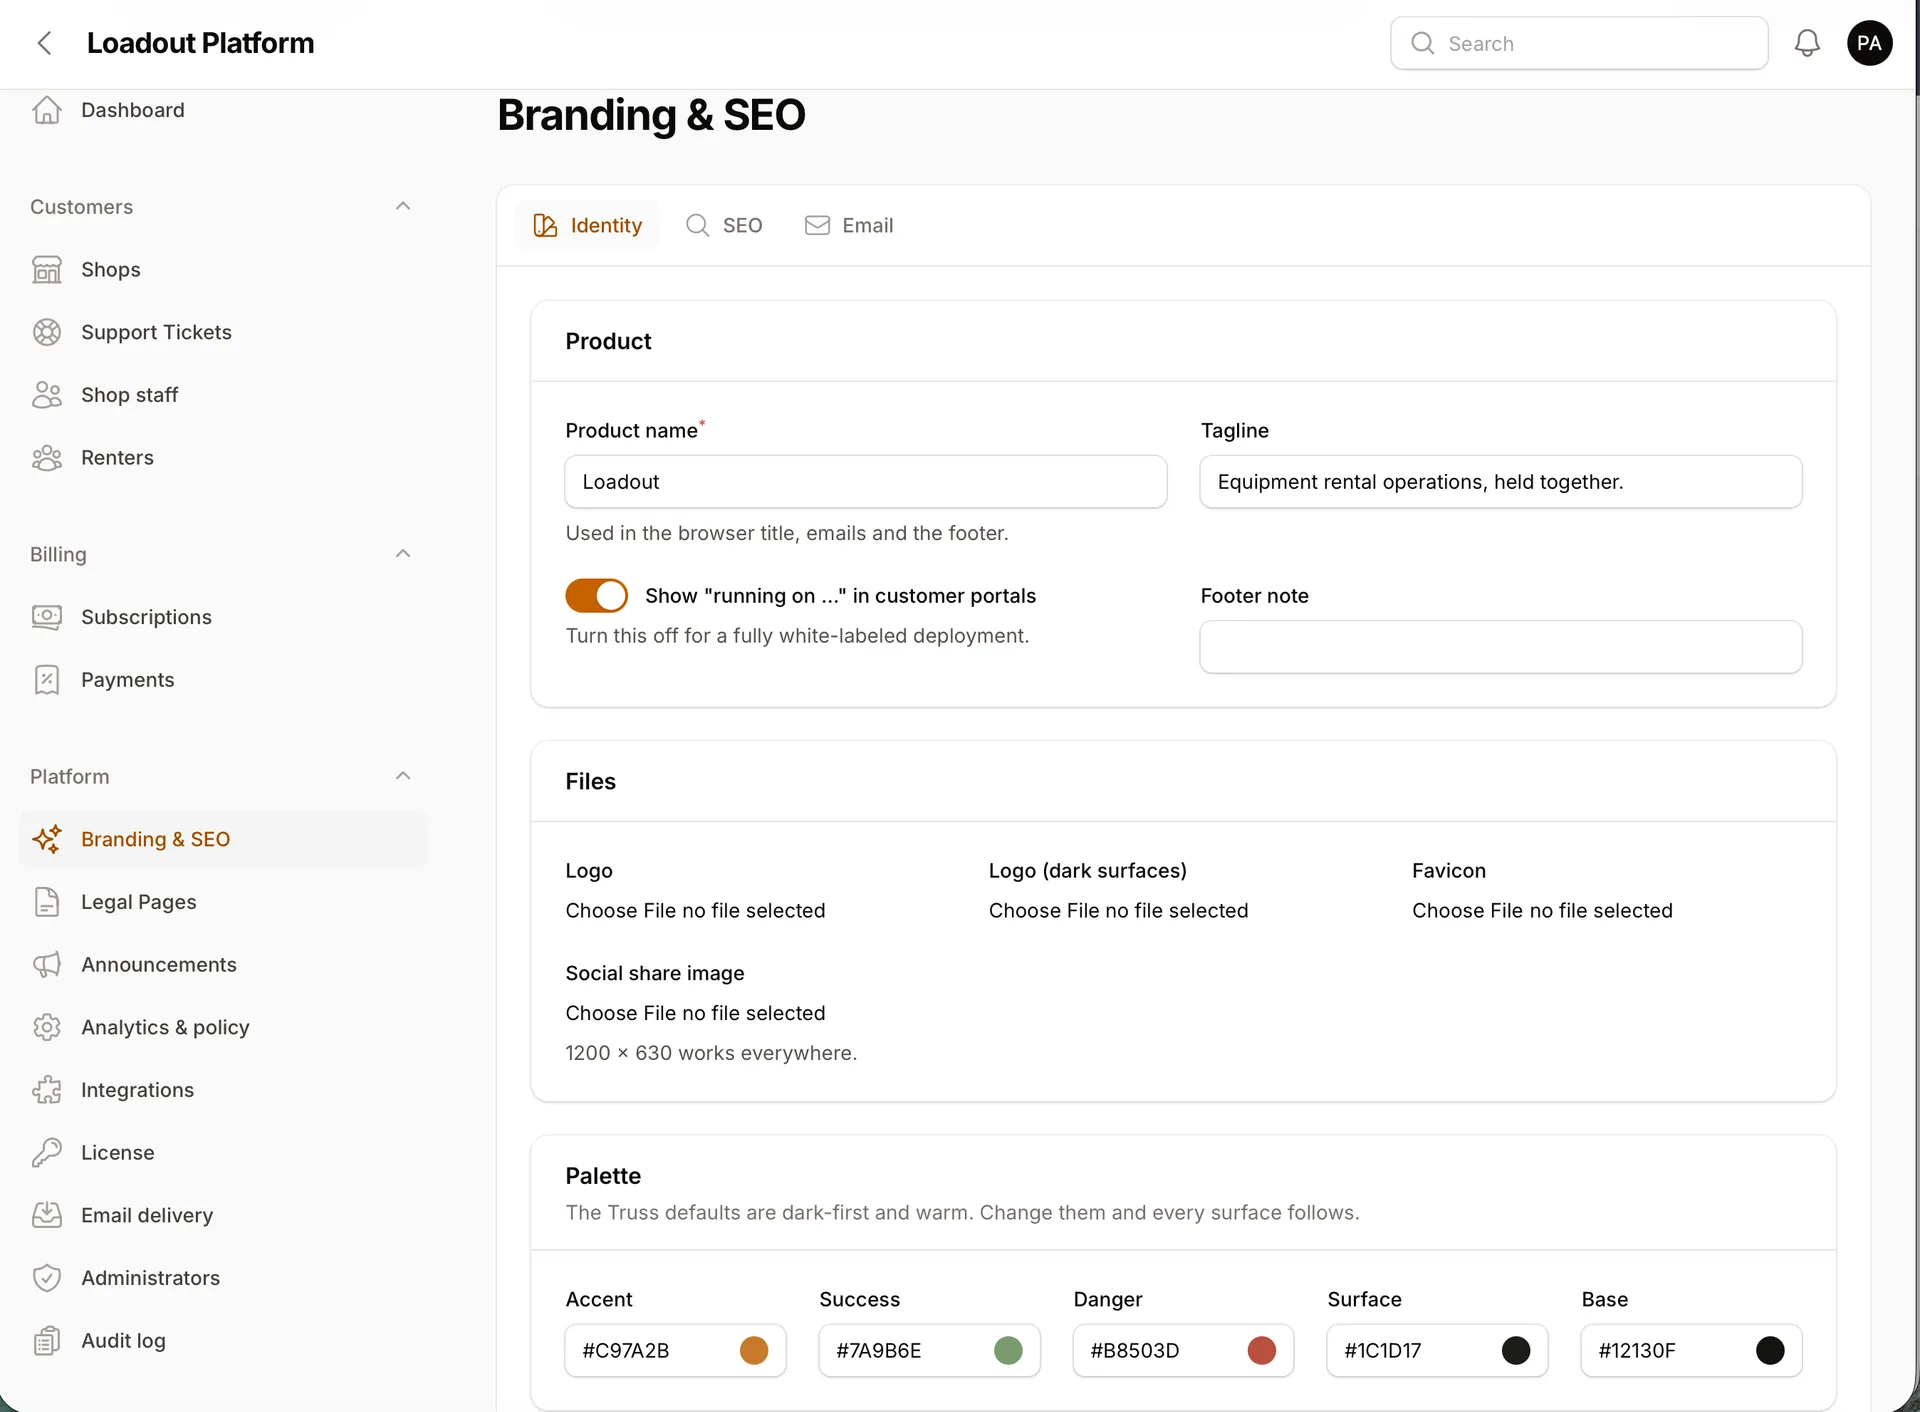Collapse the Billing section

click(x=403, y=554)
